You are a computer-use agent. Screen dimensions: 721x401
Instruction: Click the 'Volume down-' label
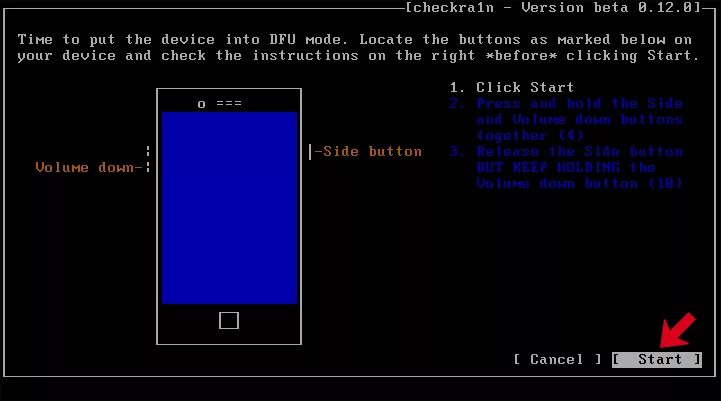(x=89, y=167)
